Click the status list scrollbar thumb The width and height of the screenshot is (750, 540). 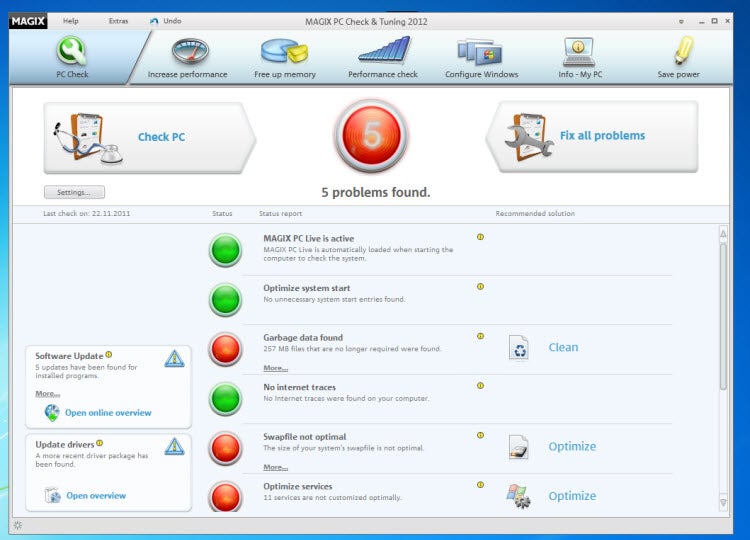click(x=723, y=317)
